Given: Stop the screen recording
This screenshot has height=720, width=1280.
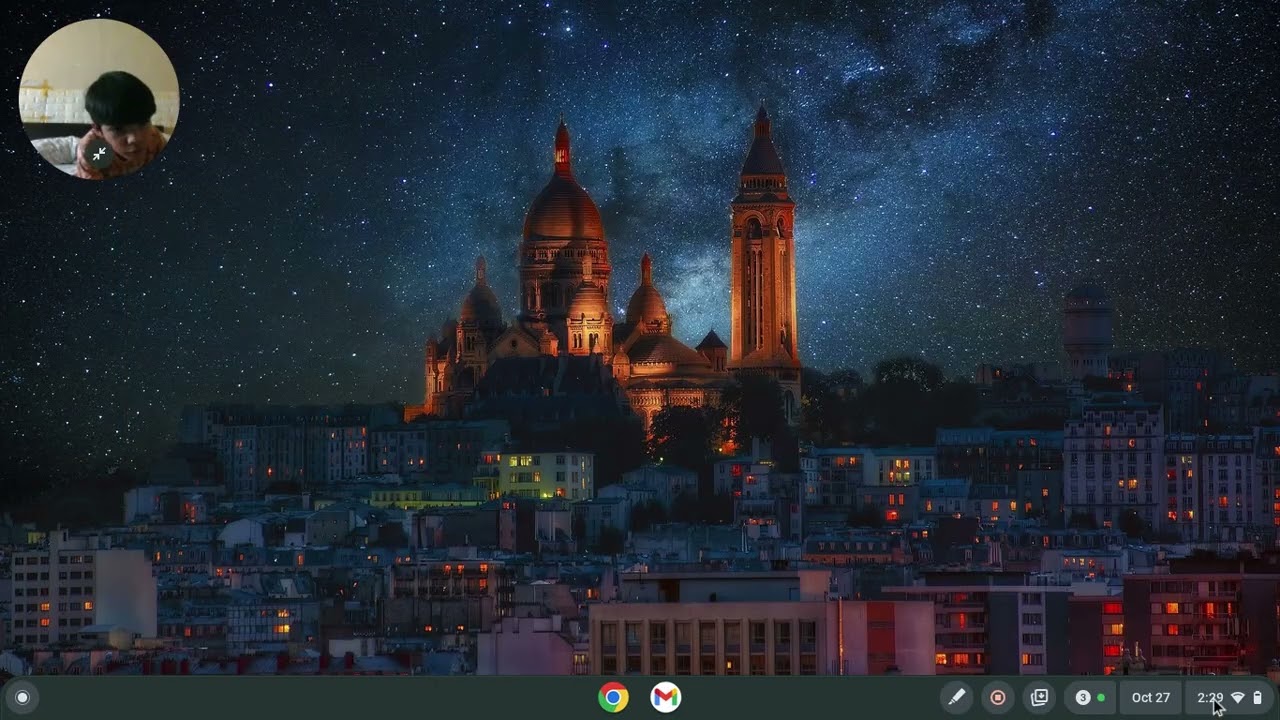Looking at the screenshot, I should [x=998, y=697].
